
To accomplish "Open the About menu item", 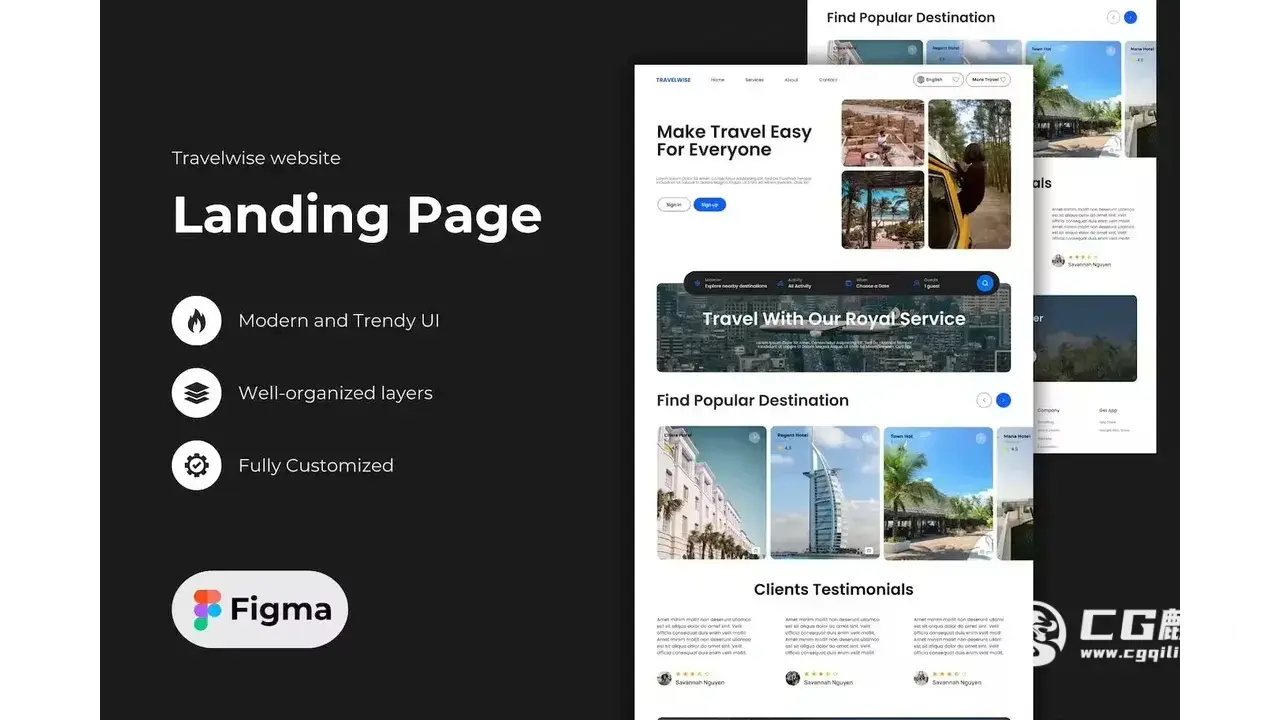I will click(x=791, y=80).
